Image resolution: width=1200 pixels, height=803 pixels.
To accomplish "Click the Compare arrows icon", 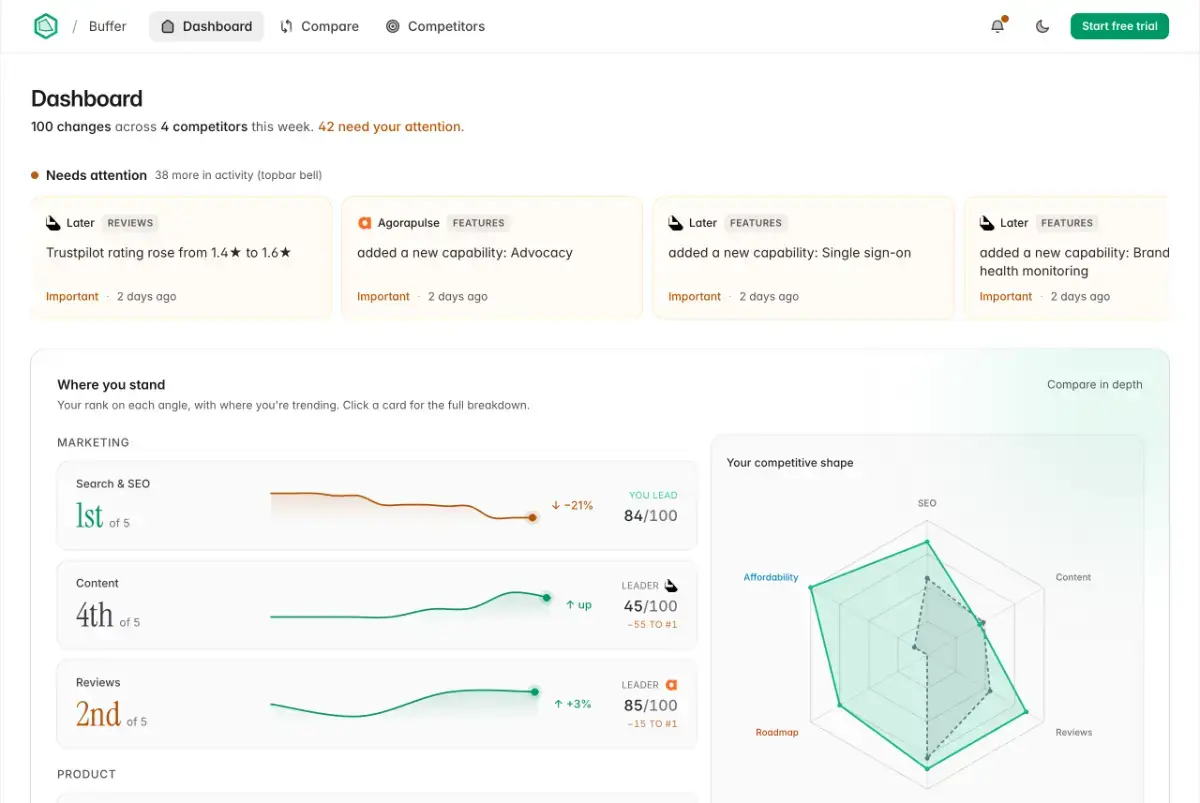I will (287, 26).
